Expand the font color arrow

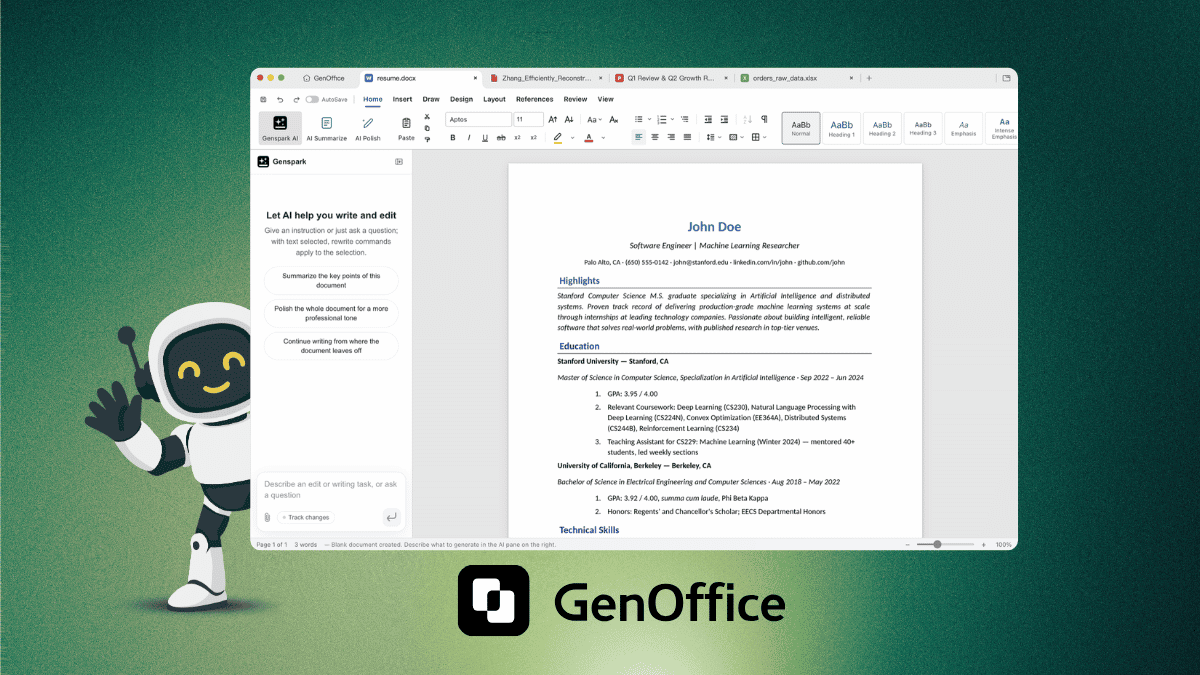[x=603, y=138]
